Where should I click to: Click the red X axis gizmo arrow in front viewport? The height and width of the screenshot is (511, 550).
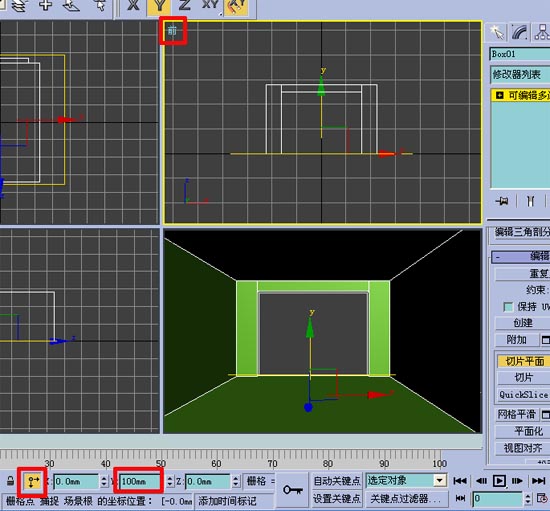[387, 154]
